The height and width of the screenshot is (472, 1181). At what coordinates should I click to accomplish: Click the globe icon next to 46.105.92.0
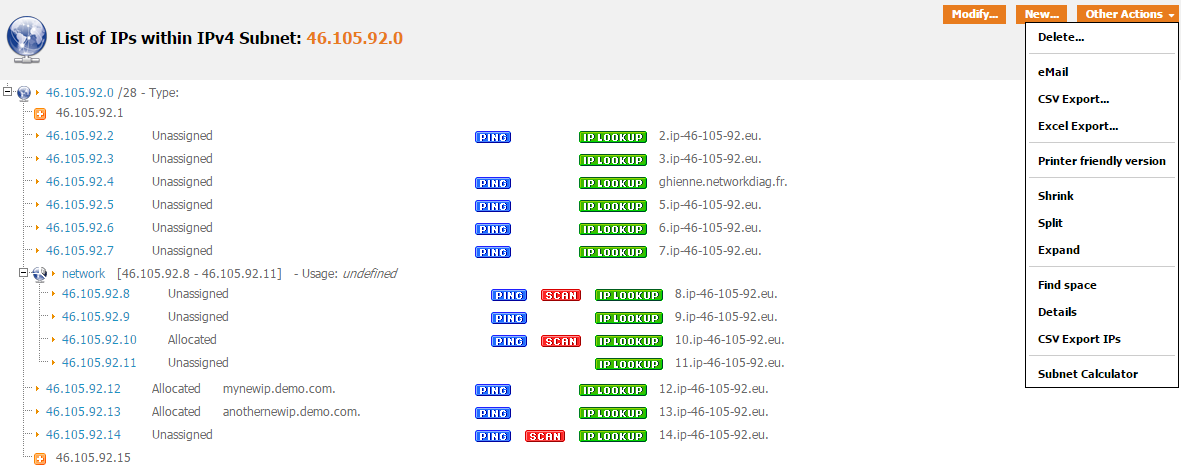pyautogui.click(x=24, y=93)
